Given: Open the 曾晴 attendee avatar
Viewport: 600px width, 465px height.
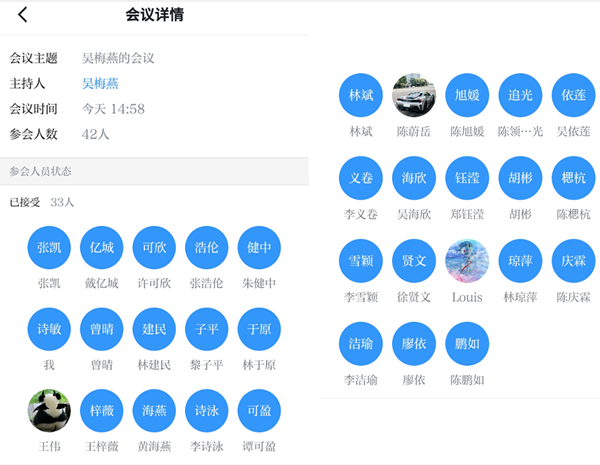Looking at the screenshot, I should click(x=102, y=329).
